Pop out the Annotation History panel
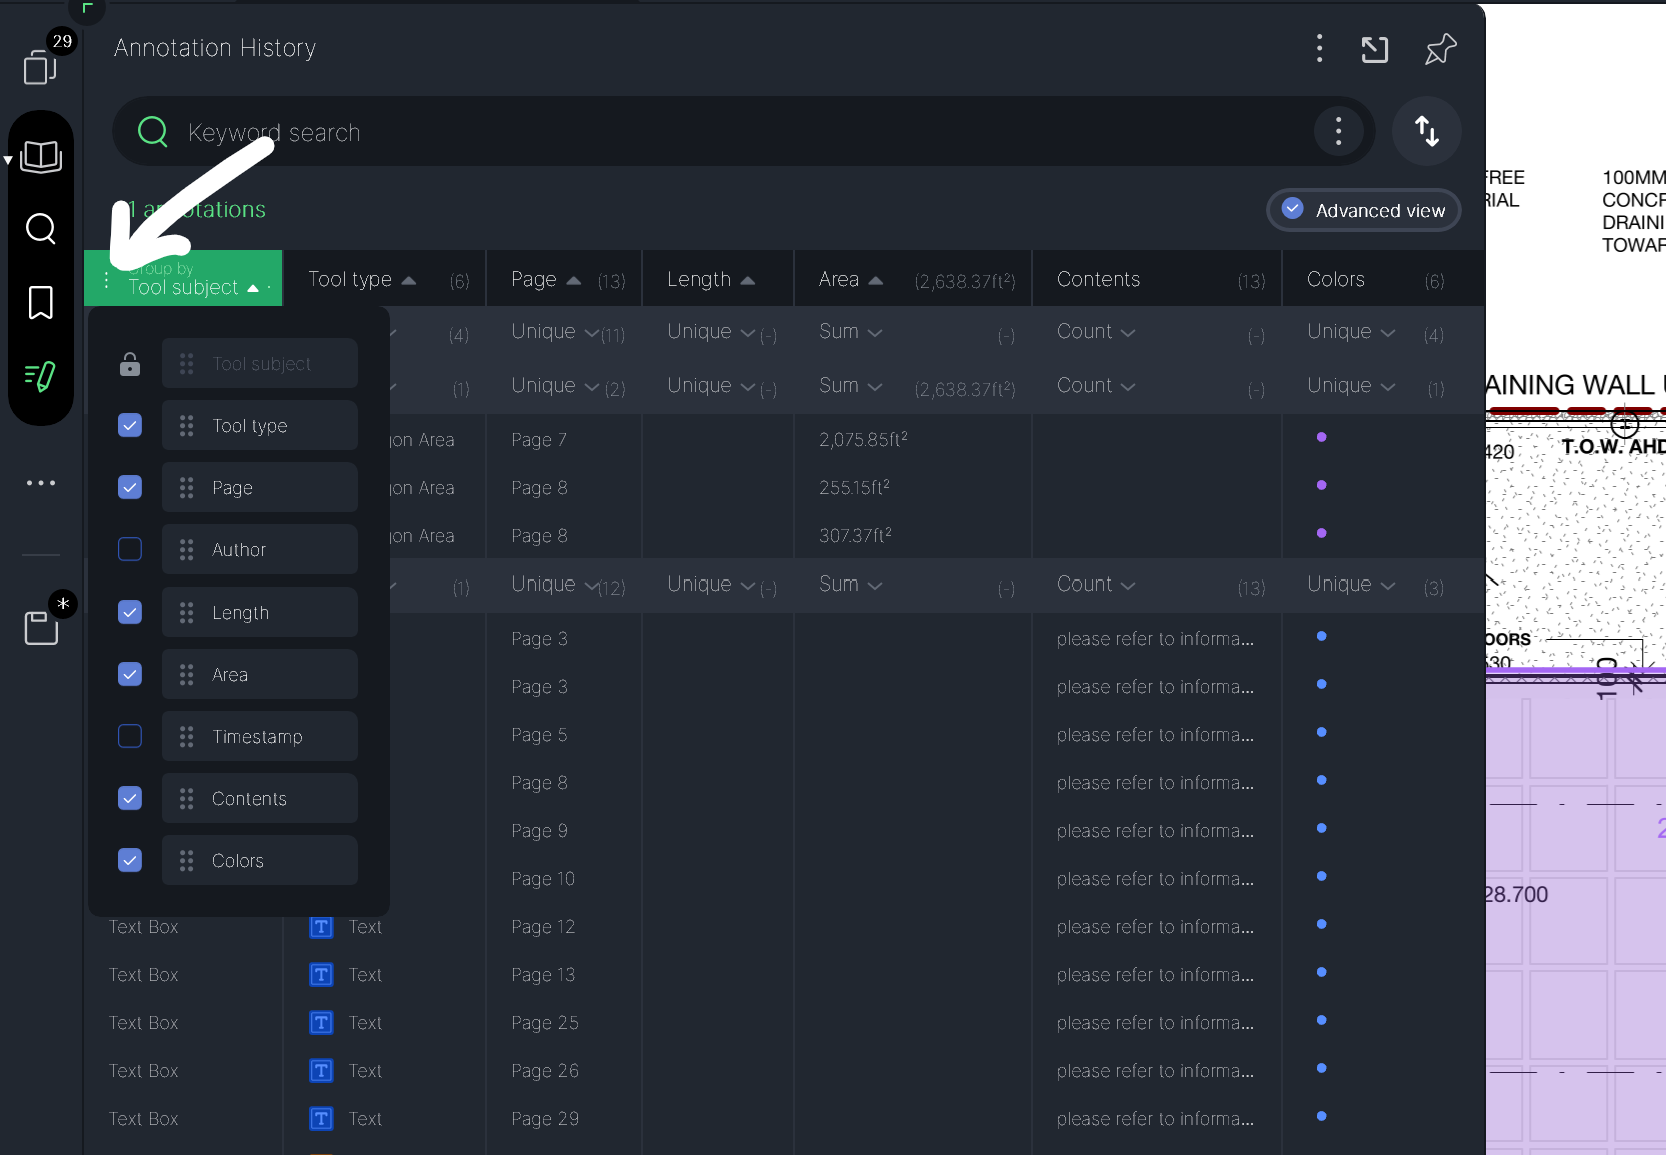 [1375, 49]
